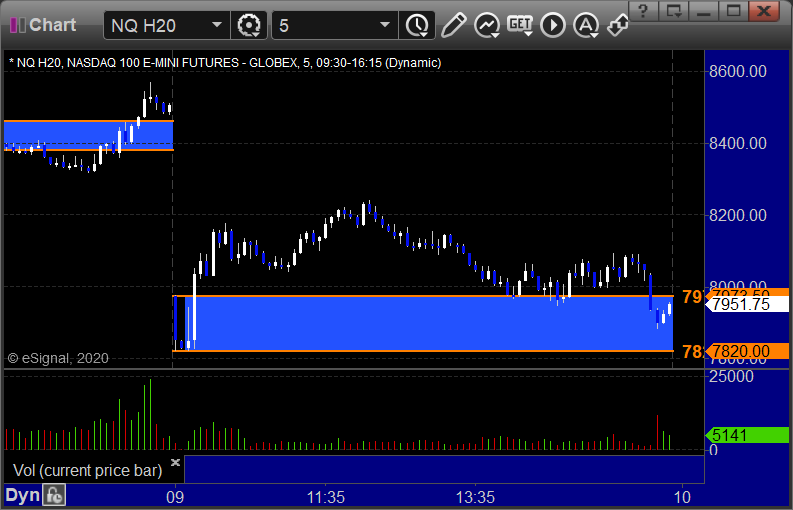The height and width of the screenshot is (510, 793).
Task: Click the chart title NQ H20 NASDAQ 100 text
Action: (225, 63)
